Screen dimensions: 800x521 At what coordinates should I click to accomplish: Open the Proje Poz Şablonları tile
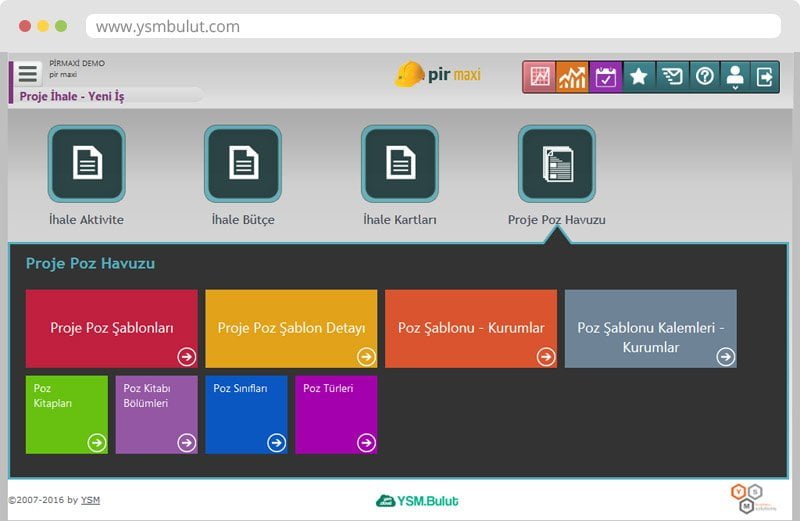pos(112,328)
